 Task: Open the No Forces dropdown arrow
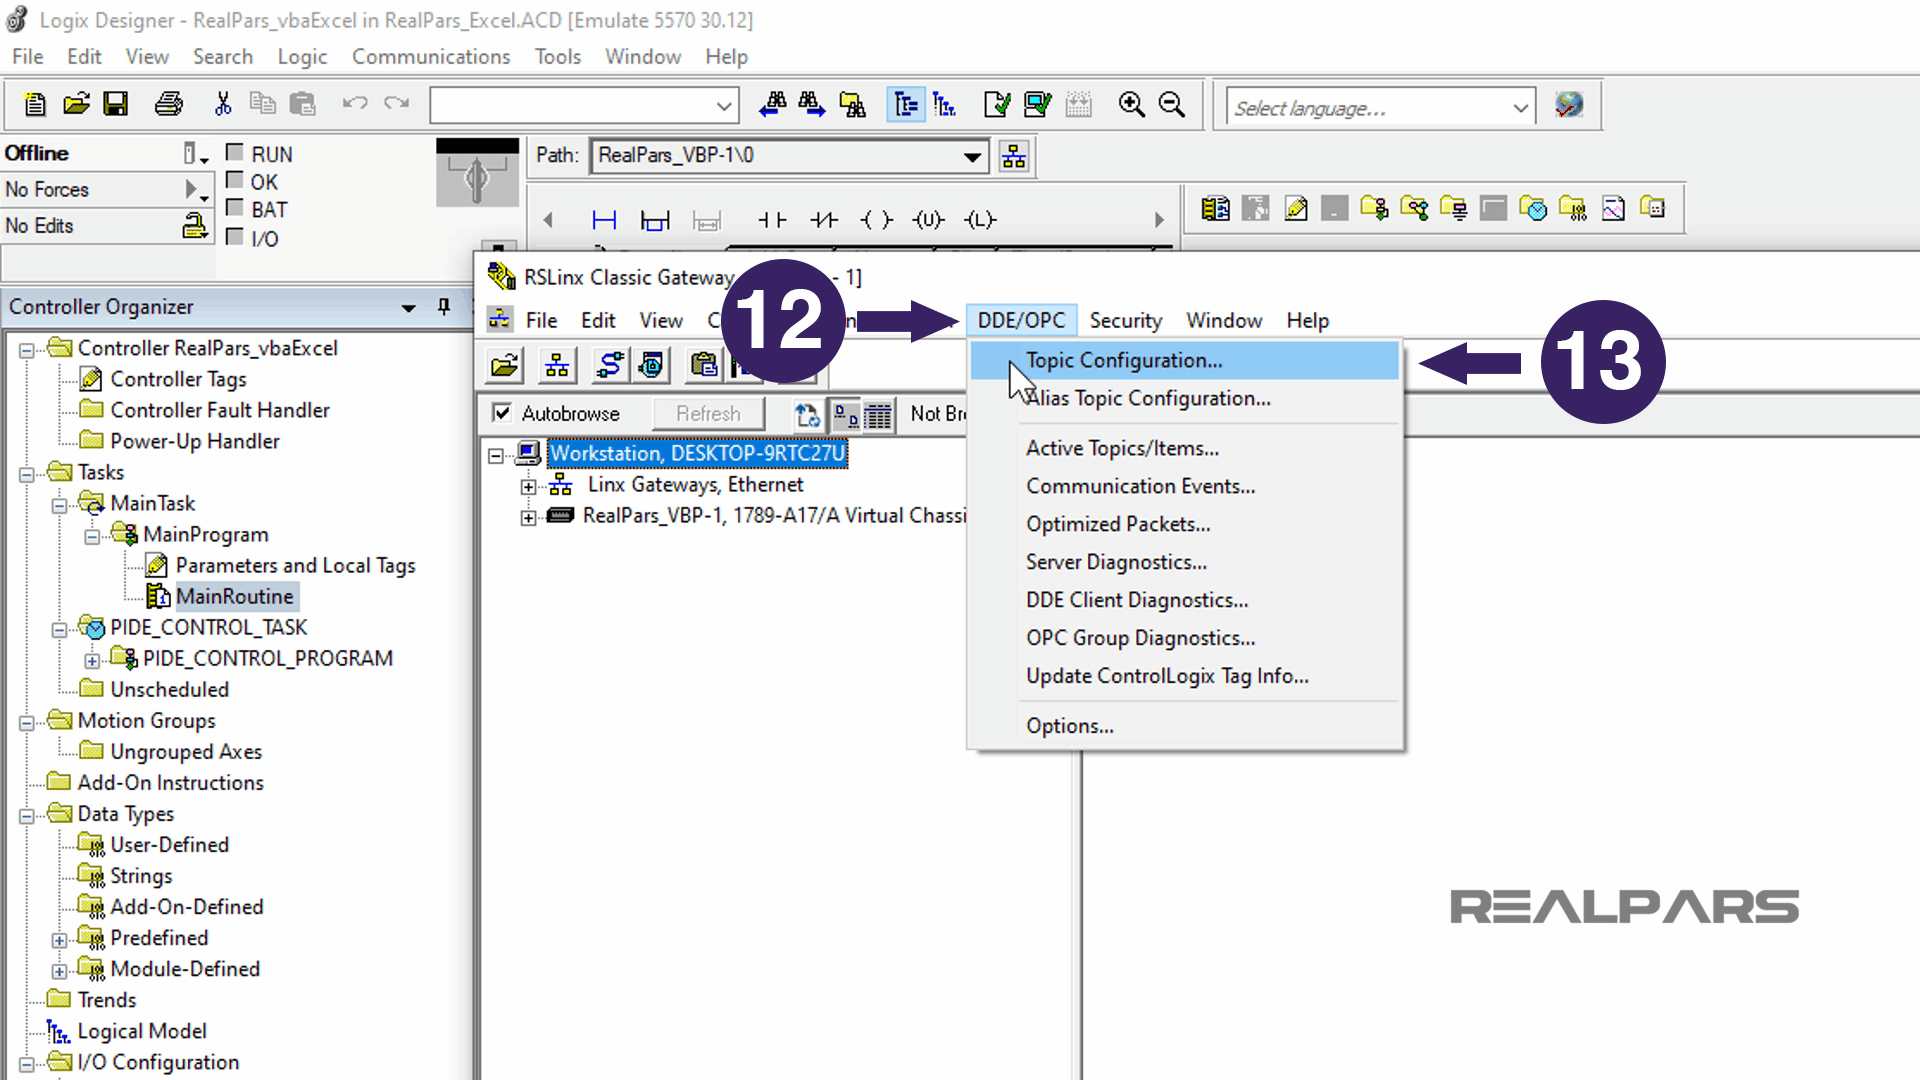[194, 189]
